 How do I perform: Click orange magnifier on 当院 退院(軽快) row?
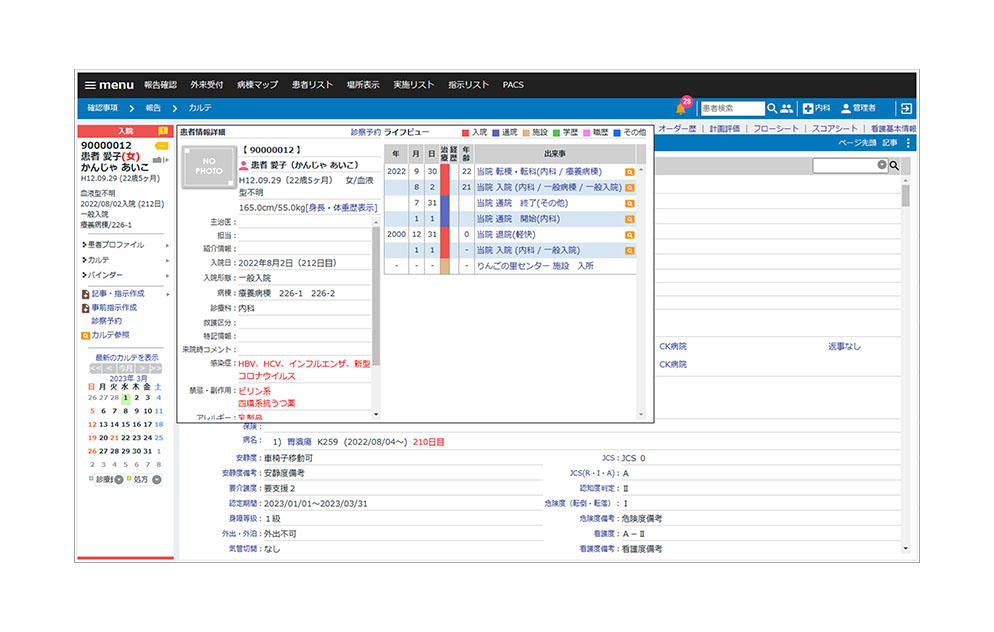coord(629,234)
